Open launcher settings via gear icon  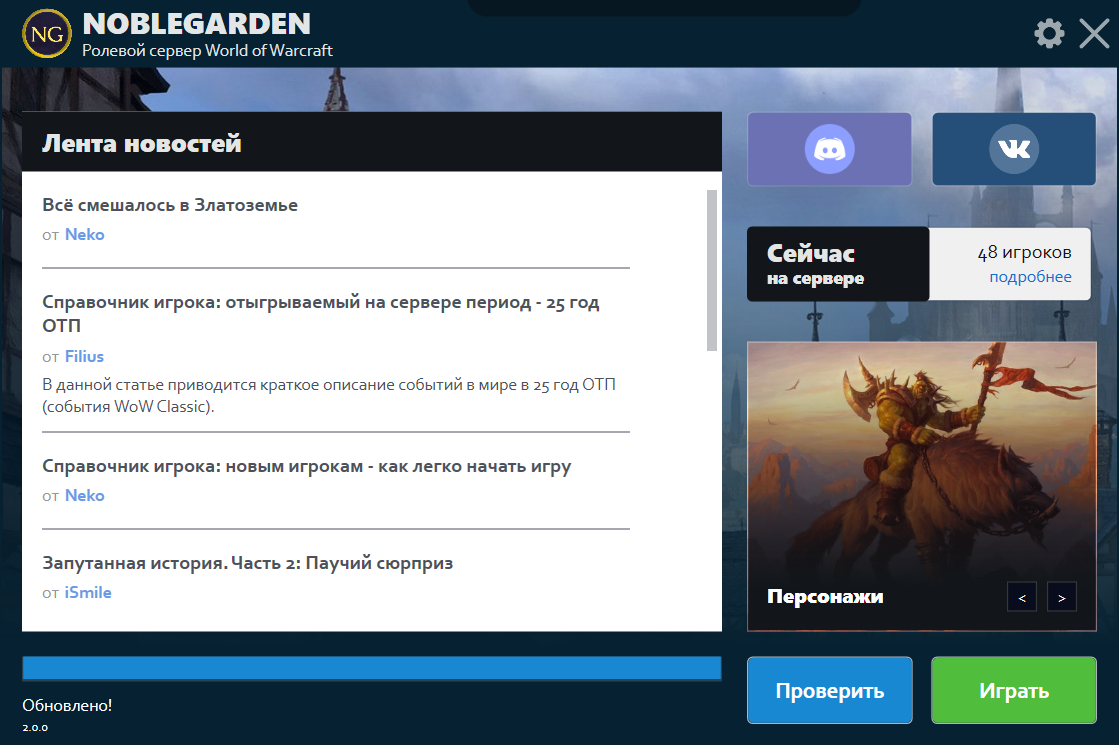pyautogui.click(x=1049, y=33)
